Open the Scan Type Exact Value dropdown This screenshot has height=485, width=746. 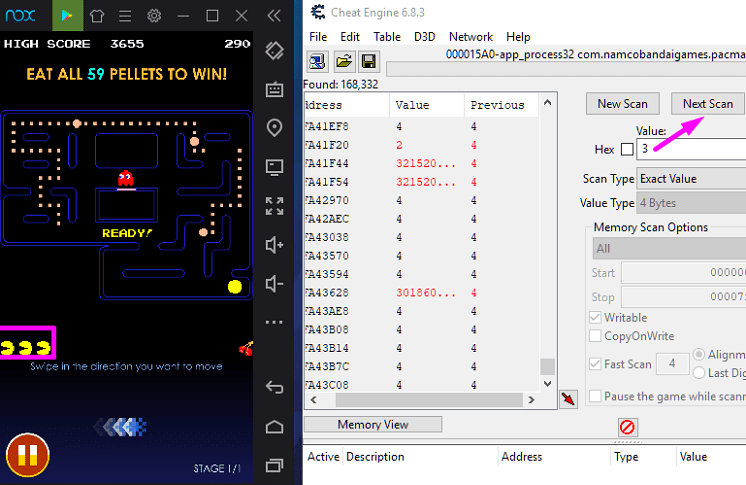point(691,179)
